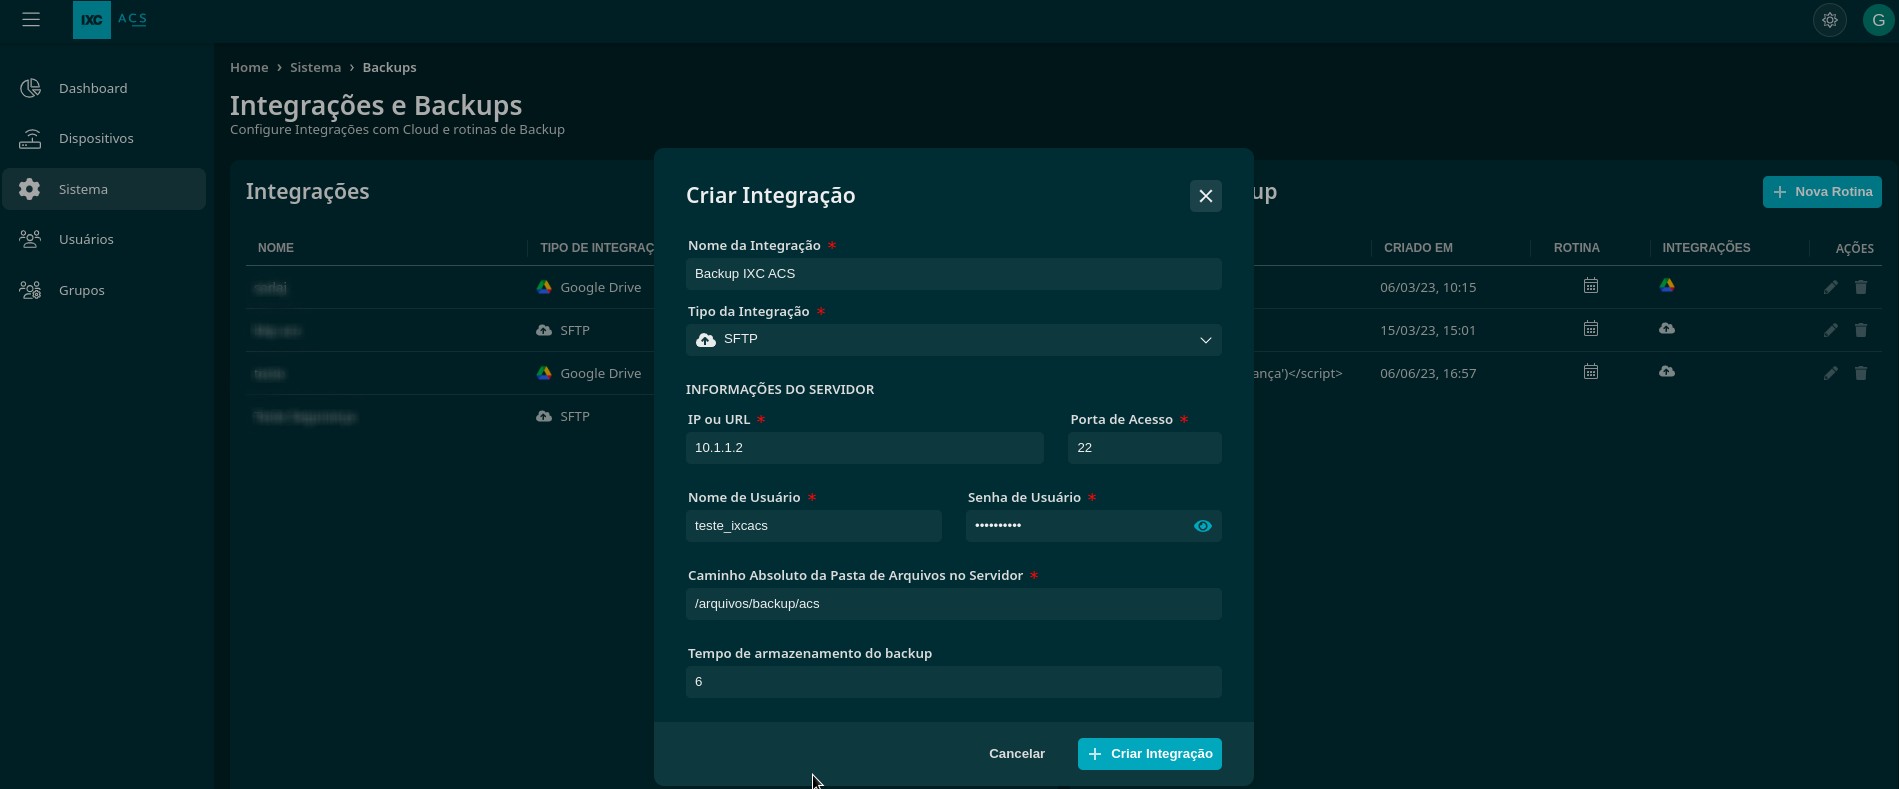Edit the backup created 06/06/23, 16:57
The height and width of the screenshot is (789, 1899).
(x=1831, y=373)
